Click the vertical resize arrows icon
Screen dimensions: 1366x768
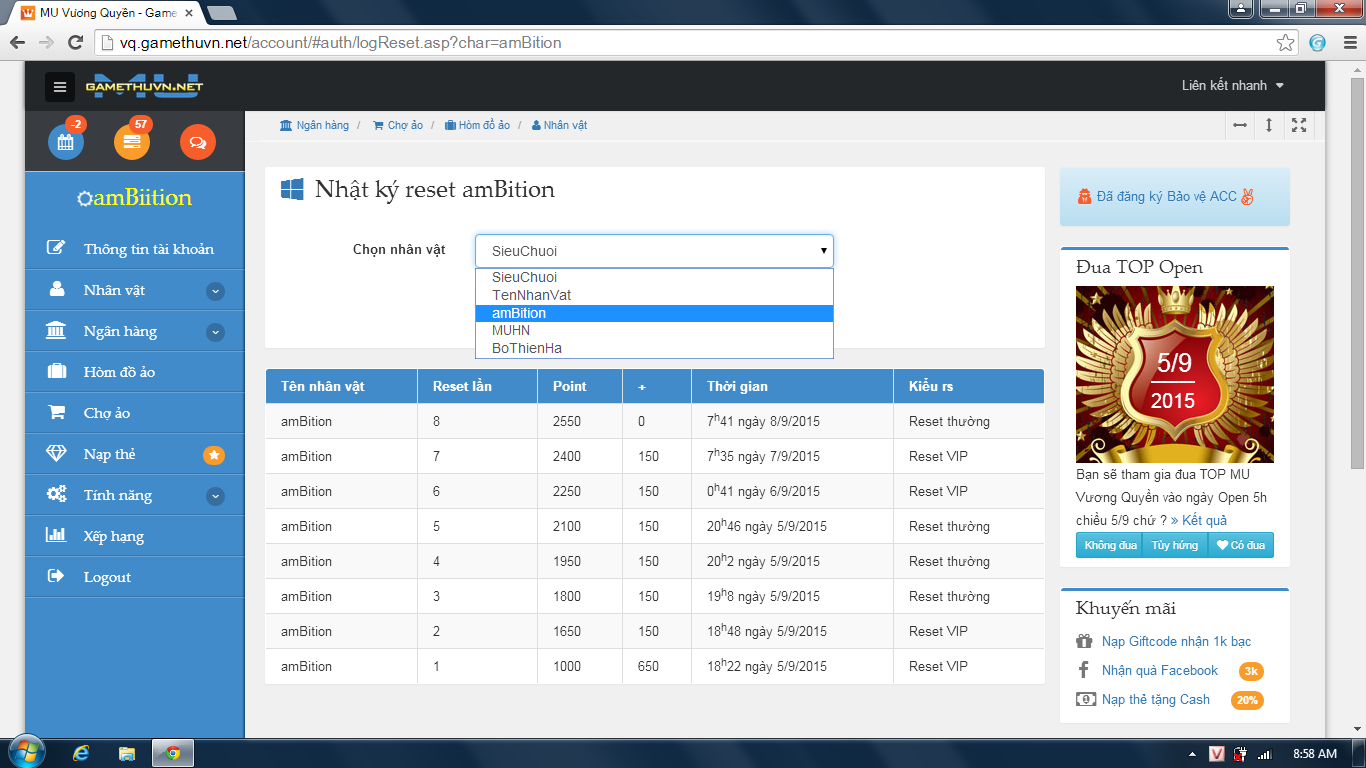click(1269, 125)
